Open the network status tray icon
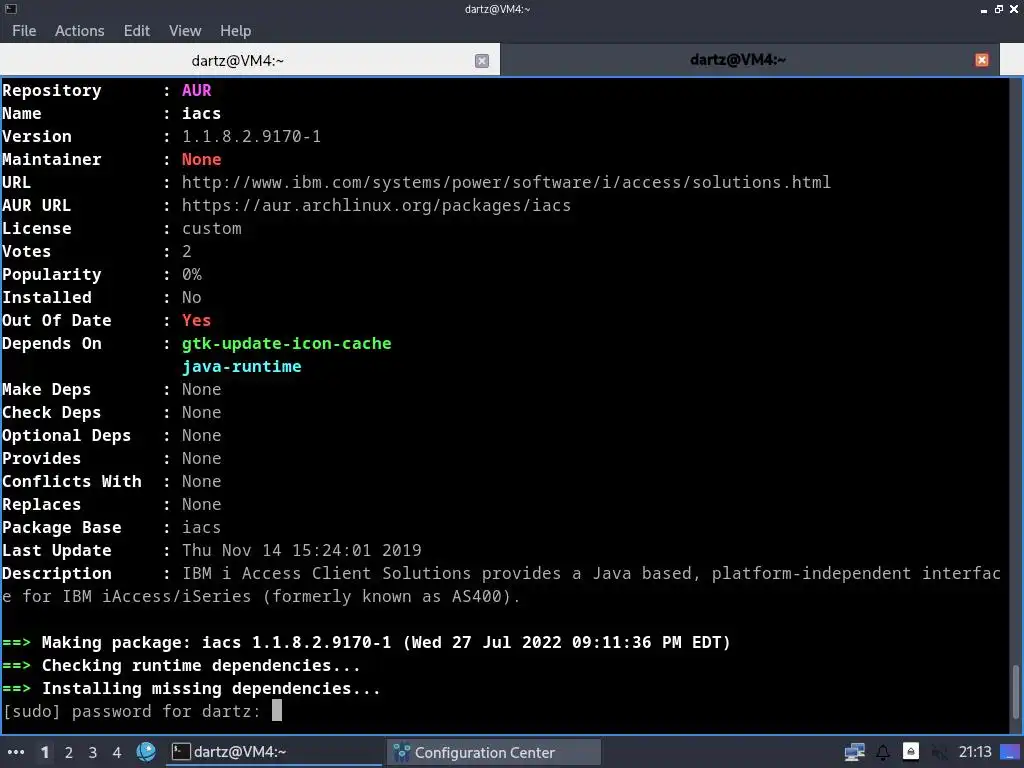 pyautogui.click(x=854, y=752)
